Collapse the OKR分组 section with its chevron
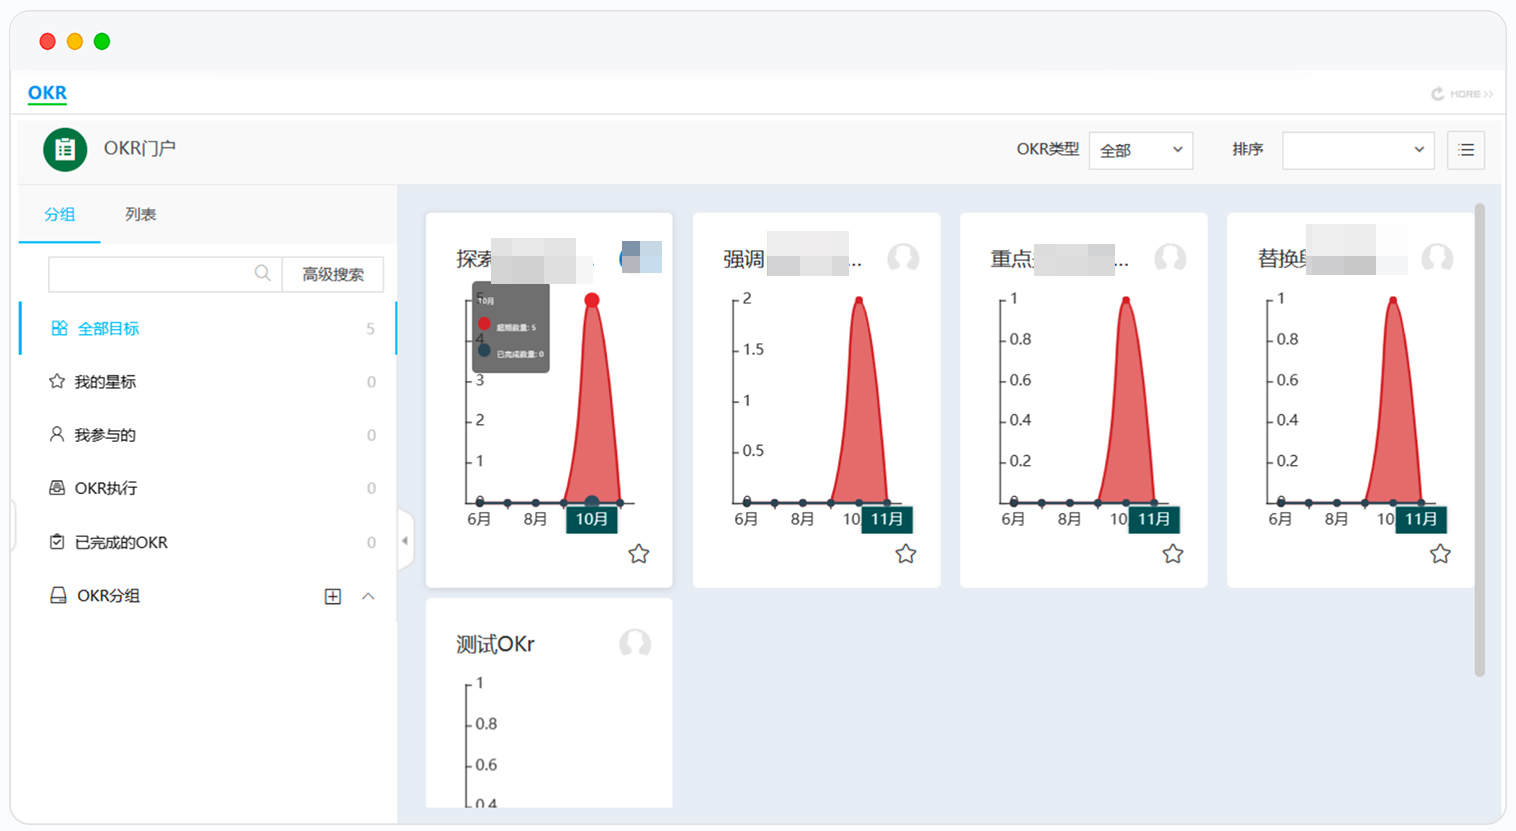 click(368, 596)
